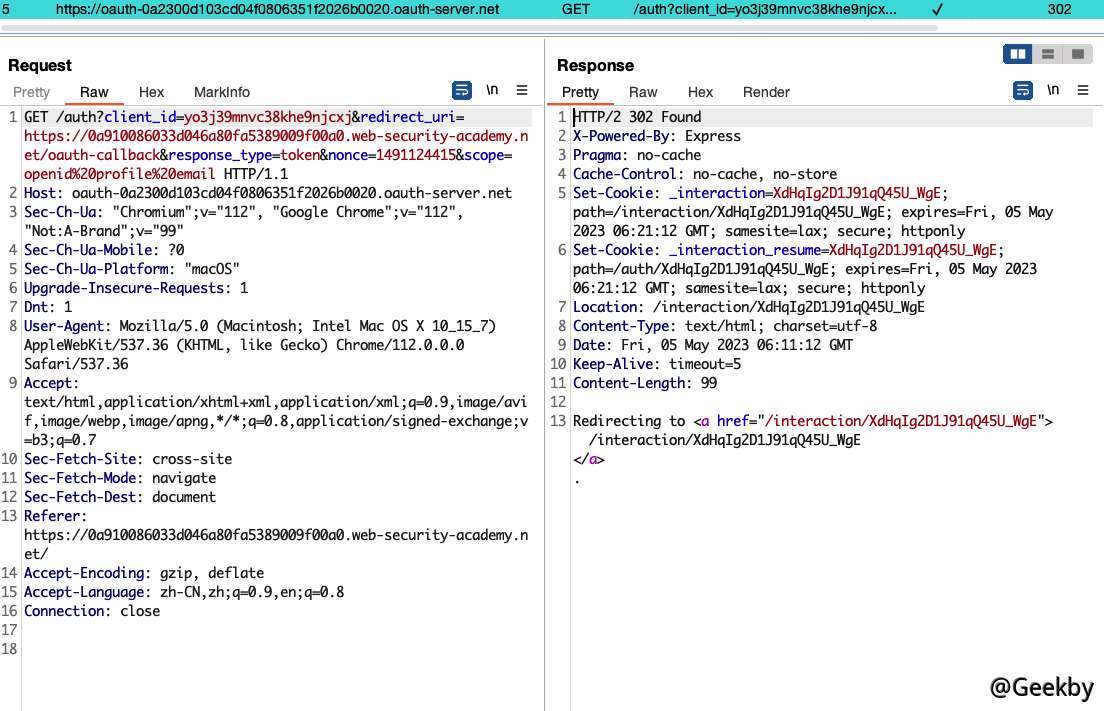Viewport: 1104px width, 711px height.
Task: Open Hex tab in Response panel
Action: 700,92
